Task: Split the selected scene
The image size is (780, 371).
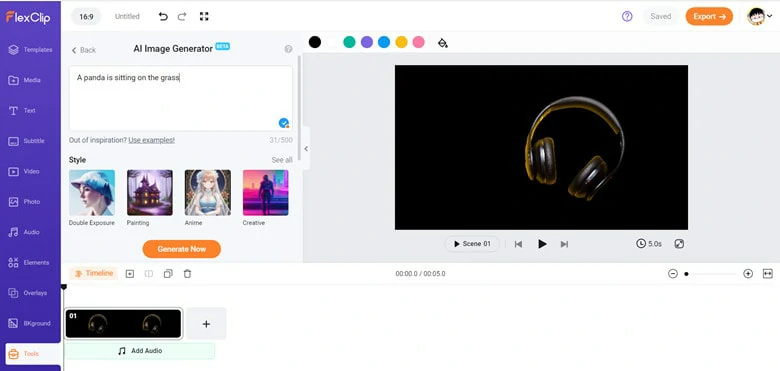Action: tap(149, 274)
